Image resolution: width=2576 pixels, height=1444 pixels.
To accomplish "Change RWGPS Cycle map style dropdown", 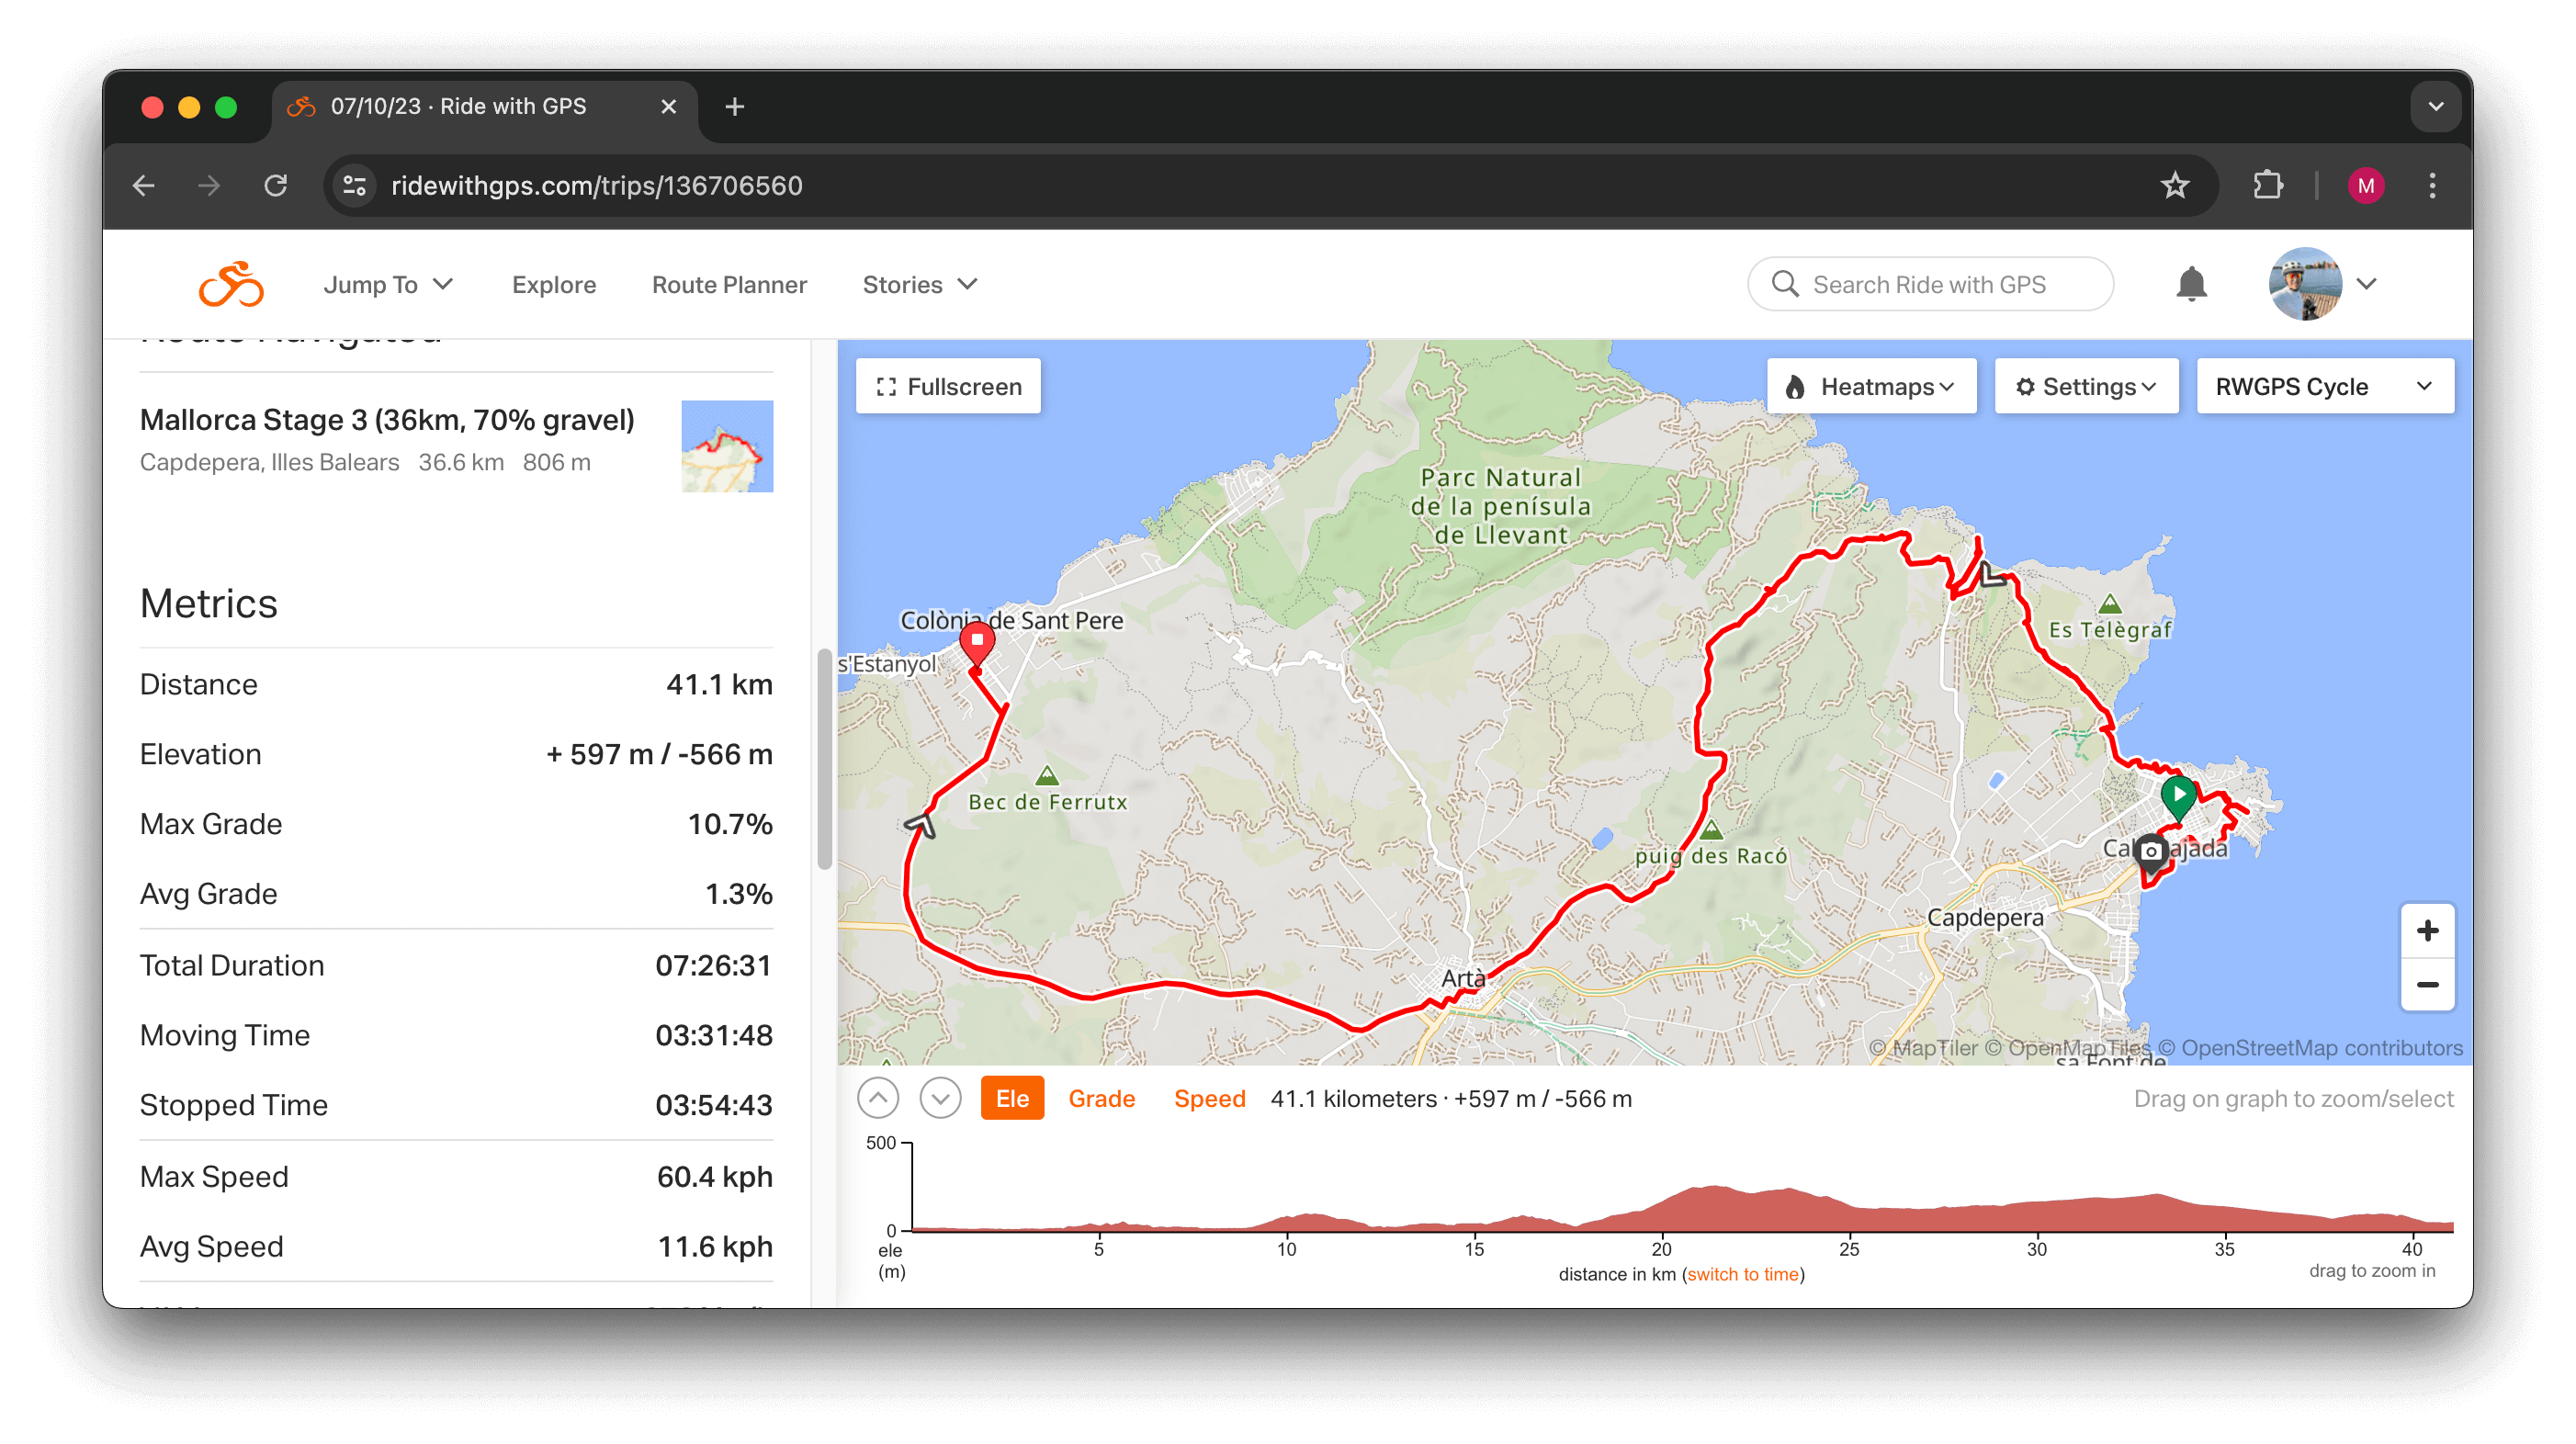I will pos(2323,387).
